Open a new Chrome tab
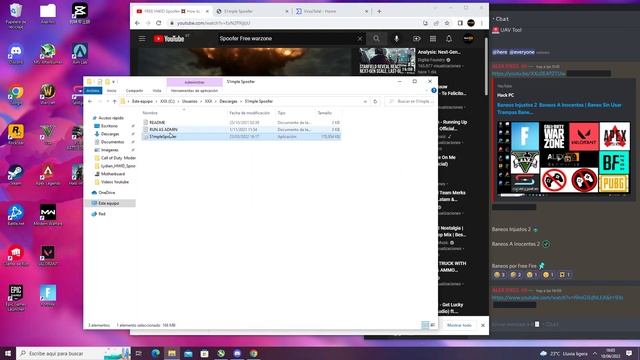 [379, 11]
